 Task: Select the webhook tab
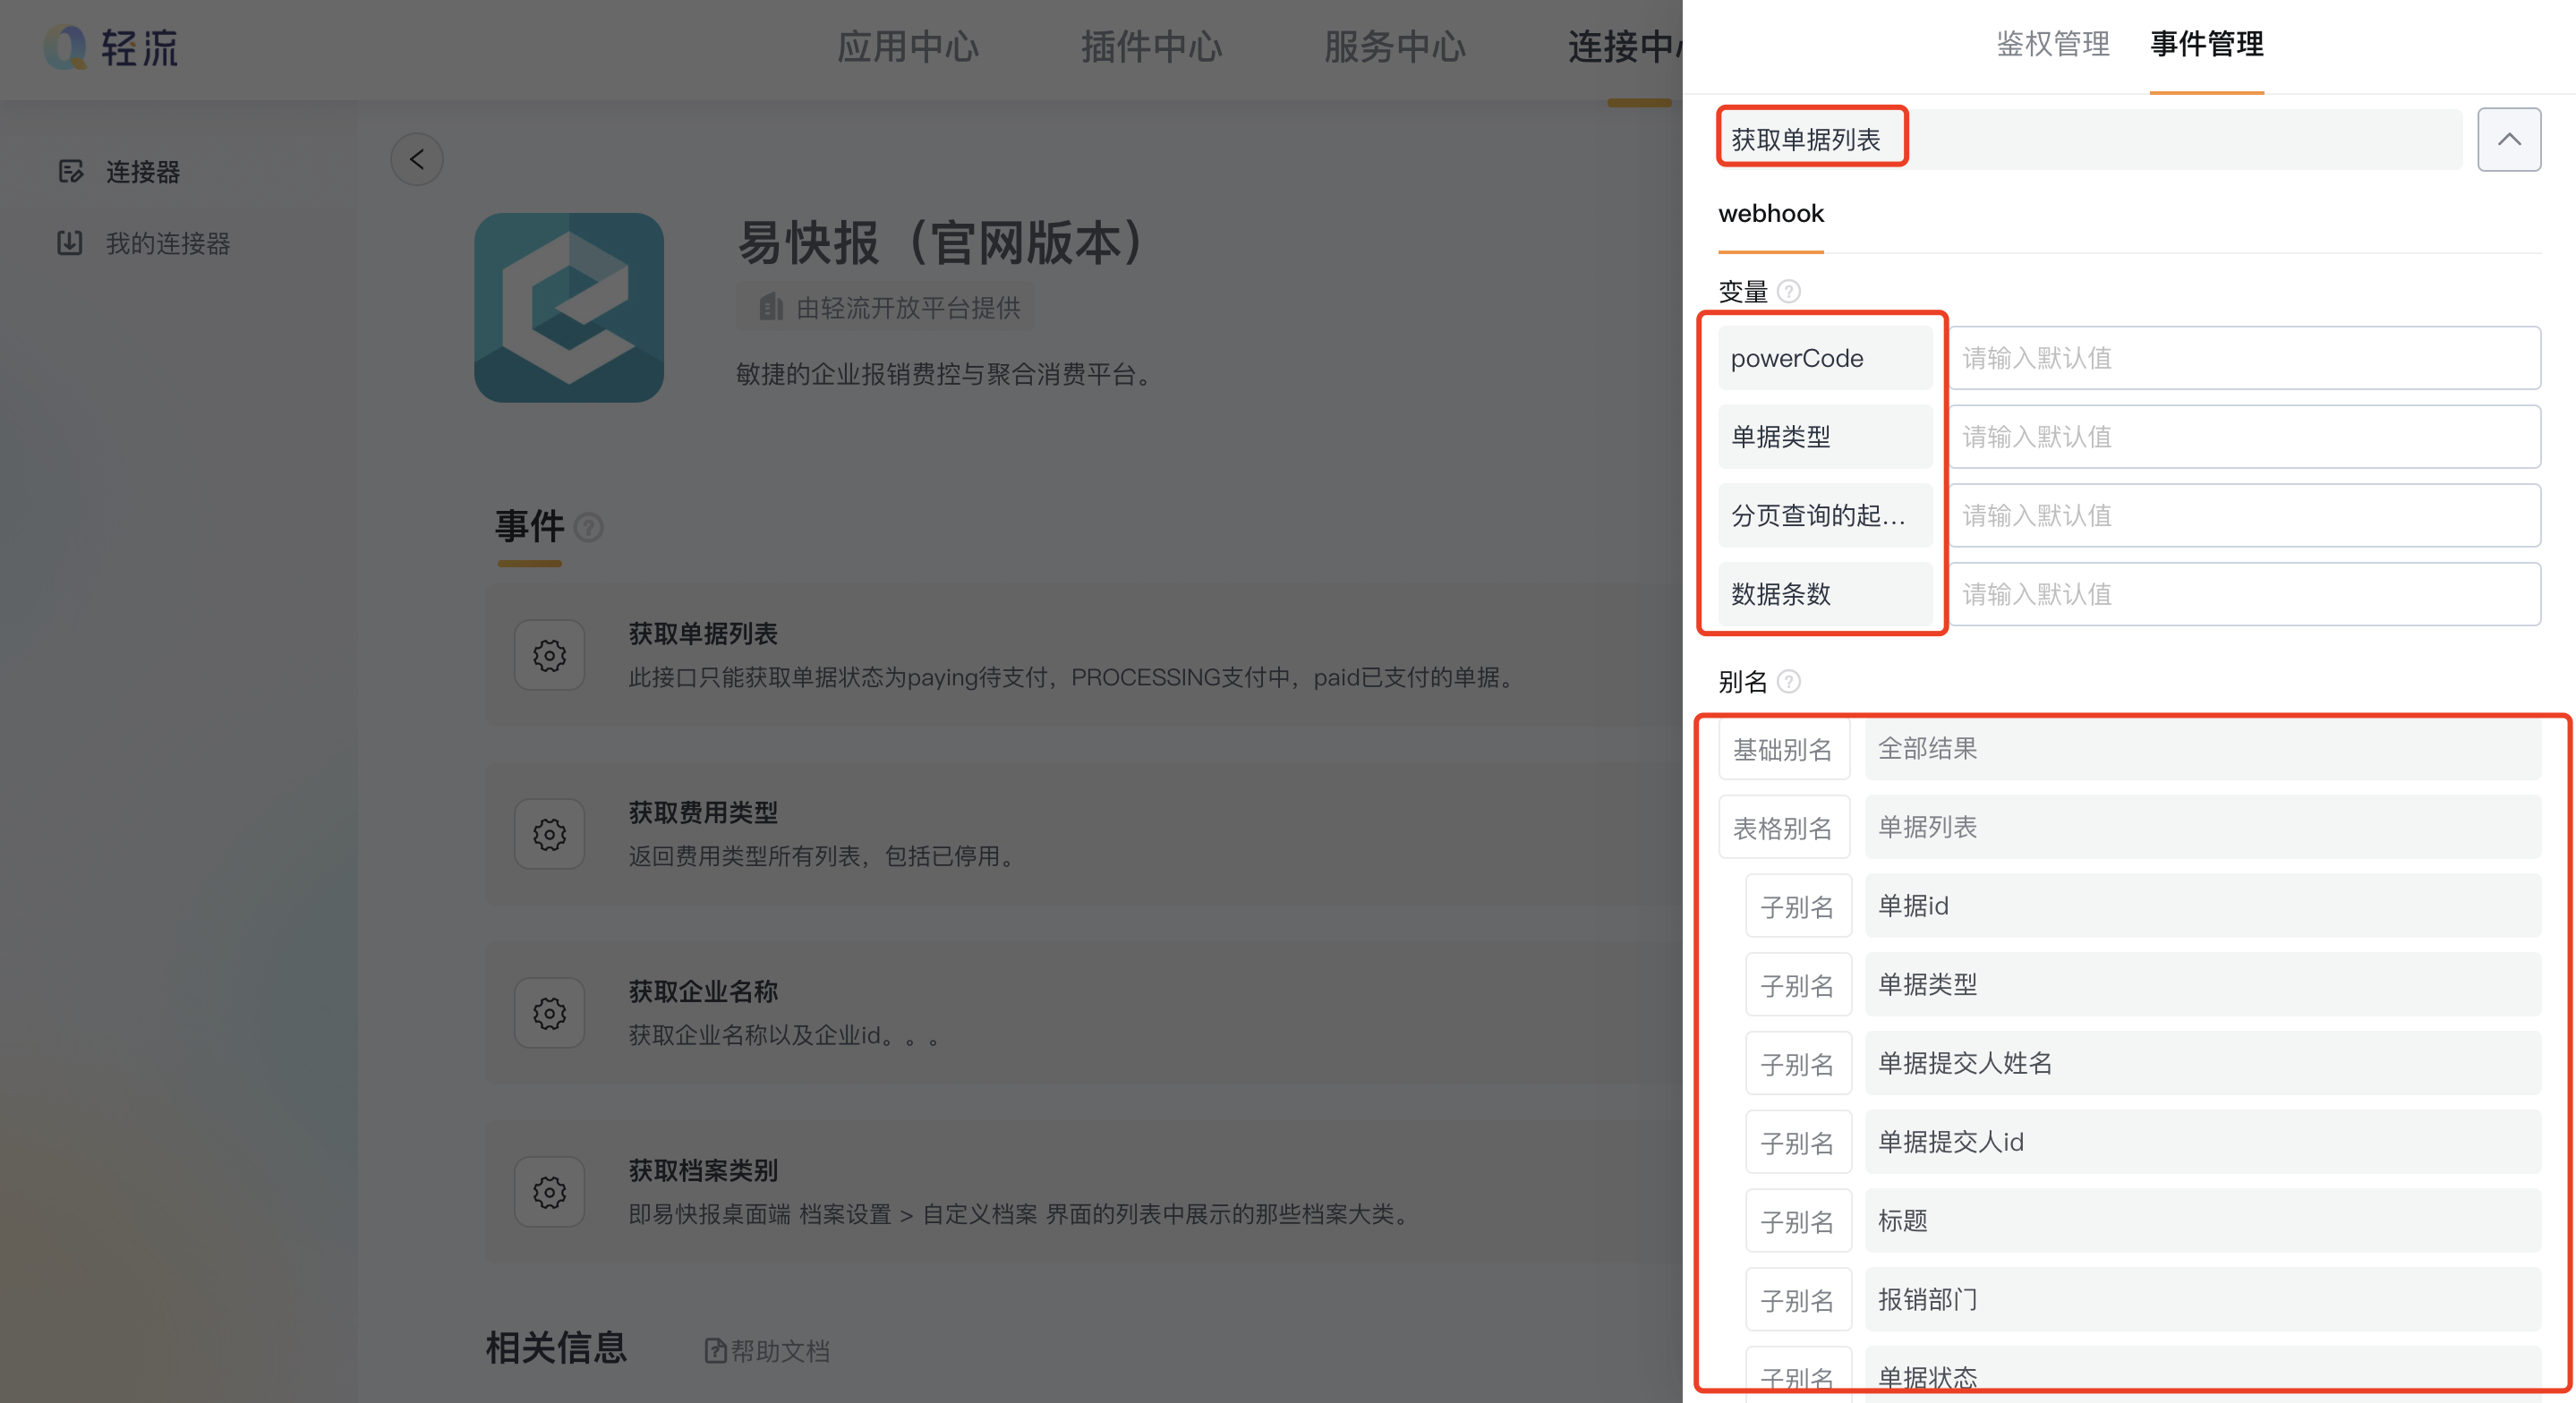1771,213
